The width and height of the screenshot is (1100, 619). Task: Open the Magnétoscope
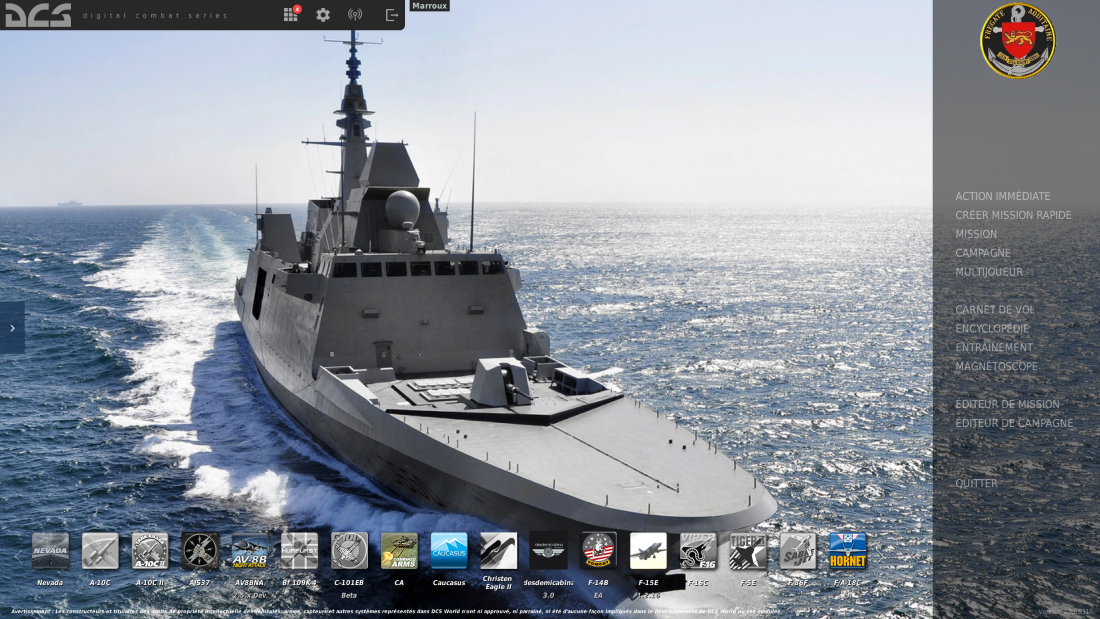click(x=996, y=366)
